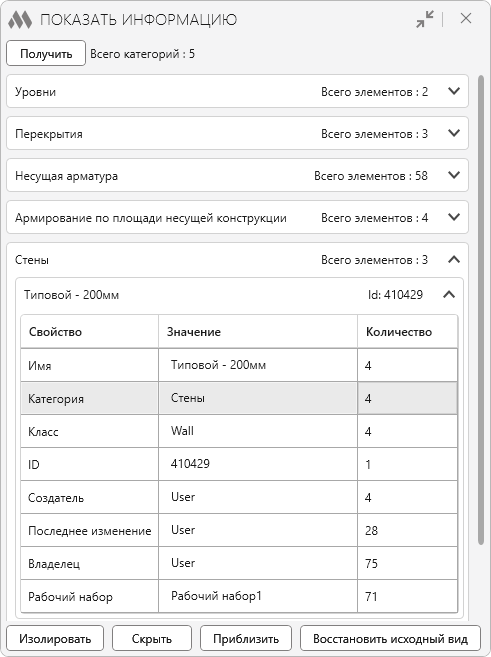Viewport: 491px width, 657px height.
Task: Click the Изолировать button
Action: pyautogui.click(x=55, y=638)
